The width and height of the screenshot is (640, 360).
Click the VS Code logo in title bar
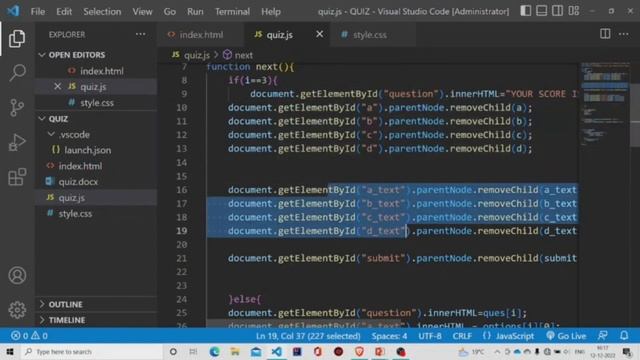(x=13, y=11)
